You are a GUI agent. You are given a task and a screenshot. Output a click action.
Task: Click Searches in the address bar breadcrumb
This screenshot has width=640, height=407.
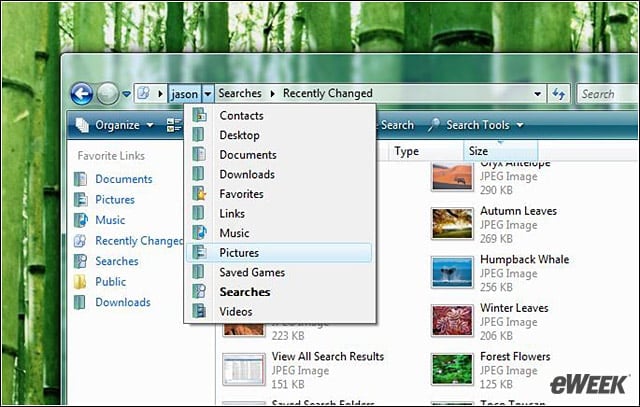point(240,93)
